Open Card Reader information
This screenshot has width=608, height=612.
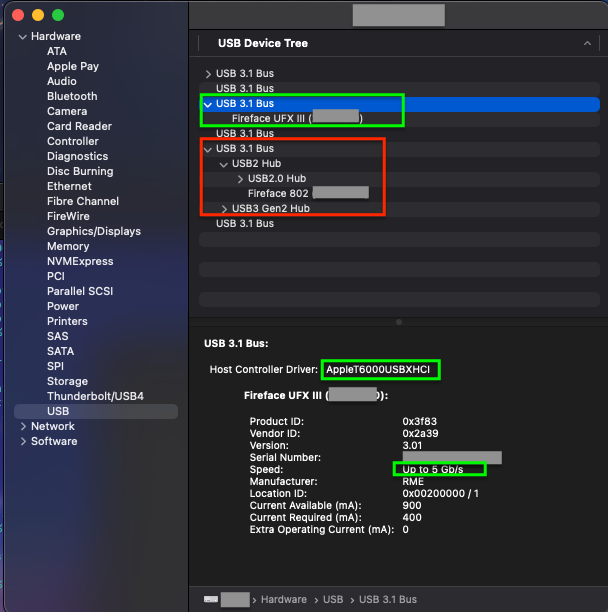pyautogui.click(x=80, y=126)
